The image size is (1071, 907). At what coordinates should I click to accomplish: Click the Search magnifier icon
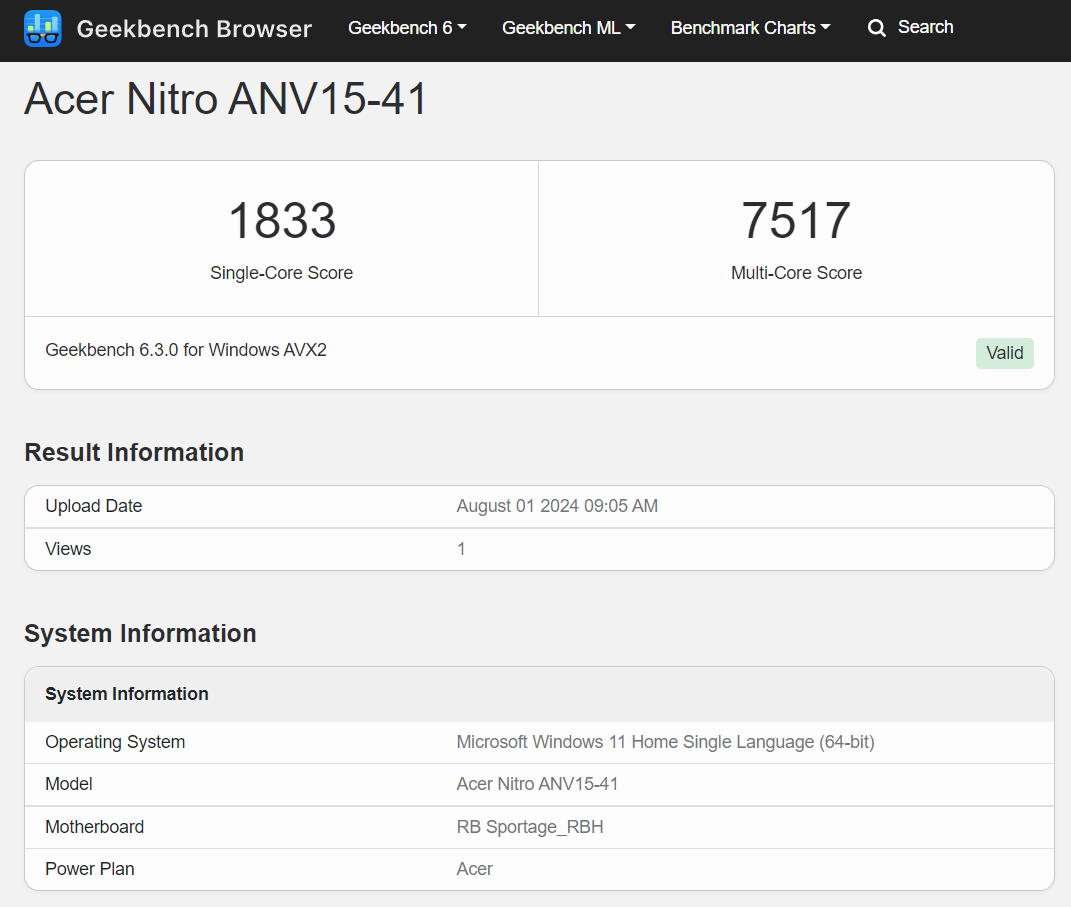(876, 28)
